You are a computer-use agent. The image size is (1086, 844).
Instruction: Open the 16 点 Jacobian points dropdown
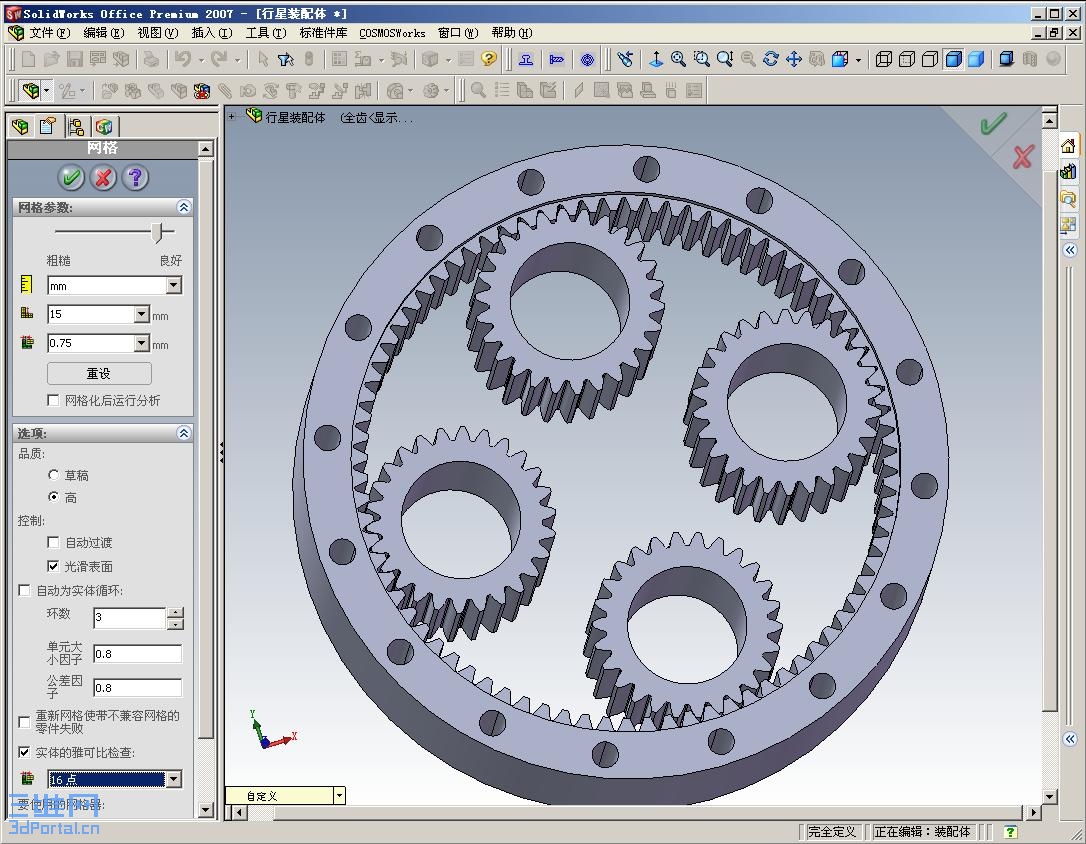174,779
